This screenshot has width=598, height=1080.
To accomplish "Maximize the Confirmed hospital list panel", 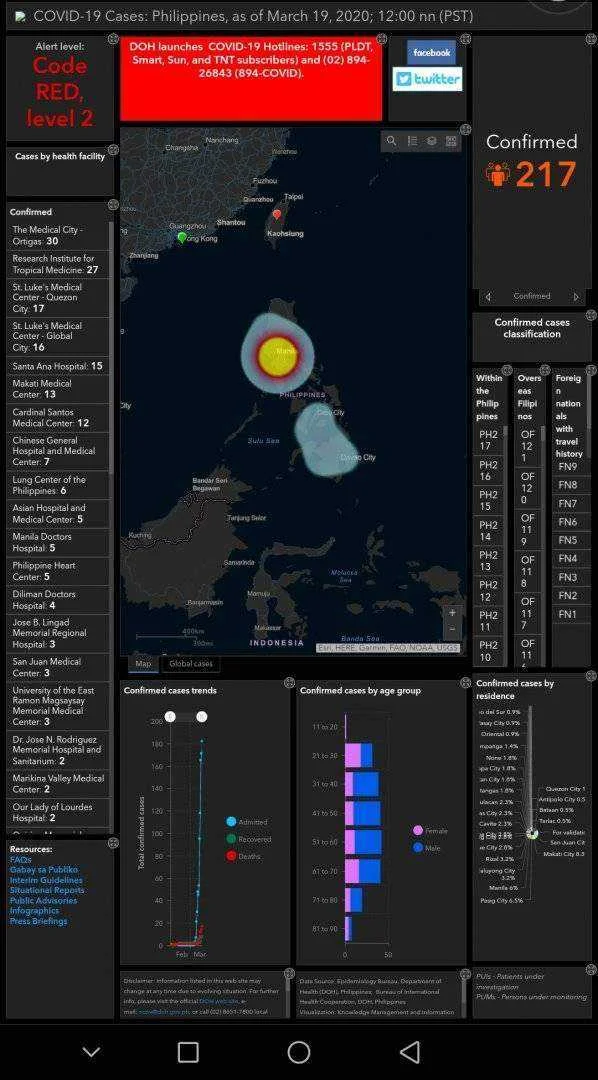I will (113, 205).
